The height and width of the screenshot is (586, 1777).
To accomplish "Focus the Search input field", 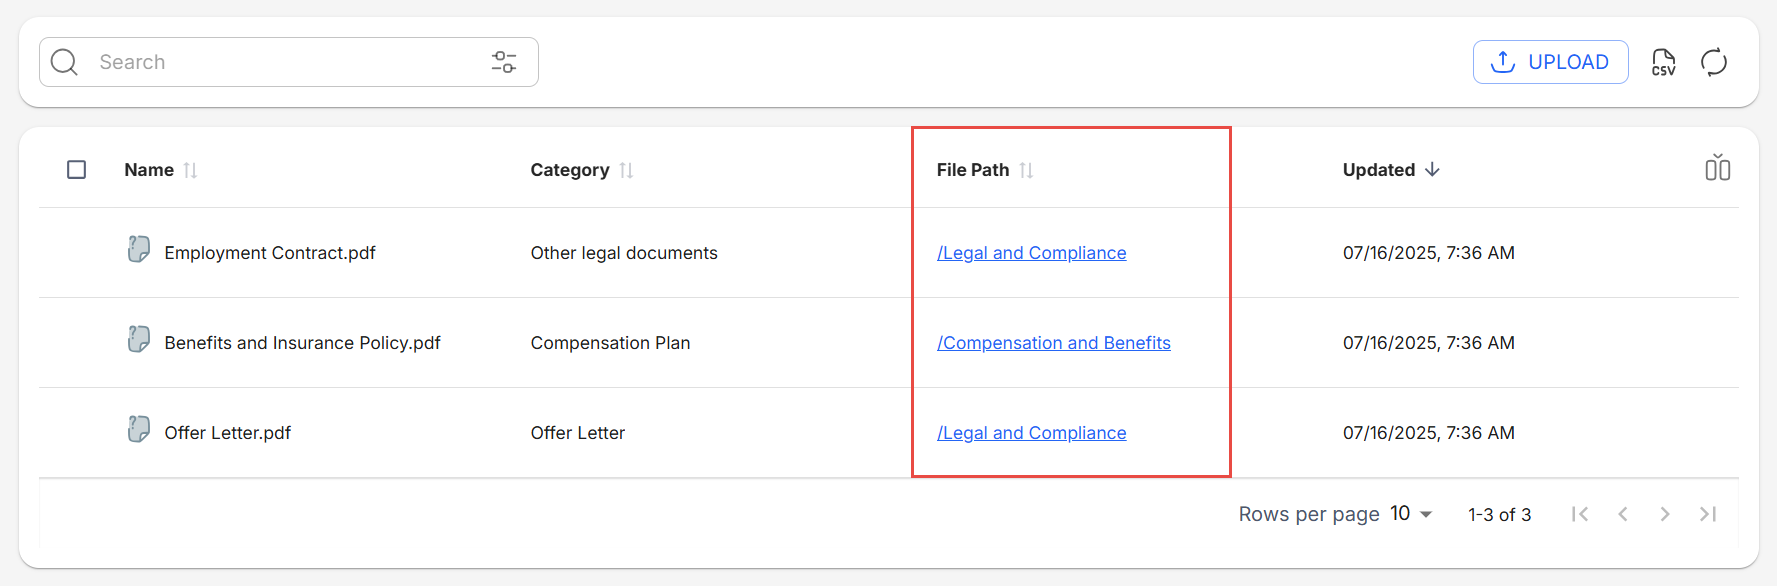I will 280,62.
